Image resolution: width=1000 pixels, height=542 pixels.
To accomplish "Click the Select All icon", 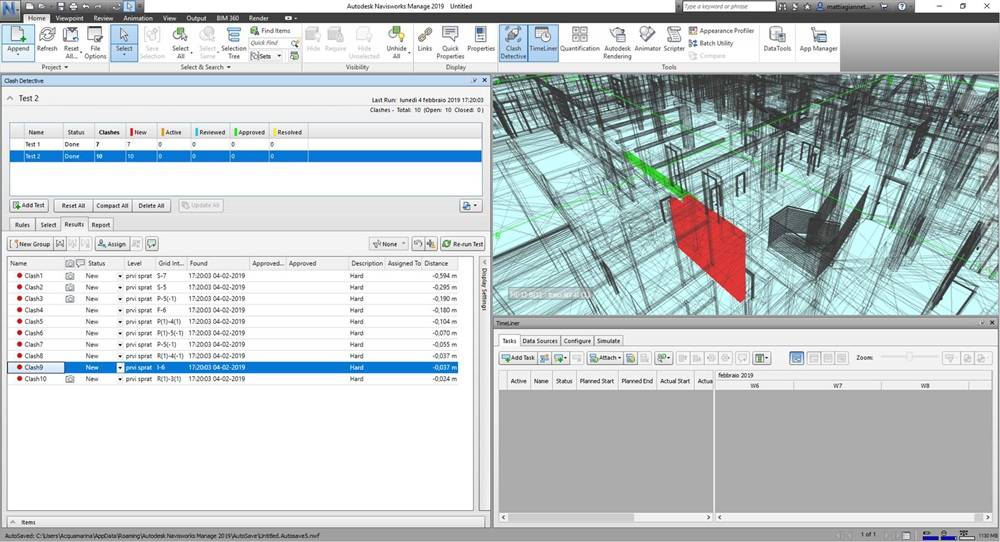I will click(x=180, y=42).
